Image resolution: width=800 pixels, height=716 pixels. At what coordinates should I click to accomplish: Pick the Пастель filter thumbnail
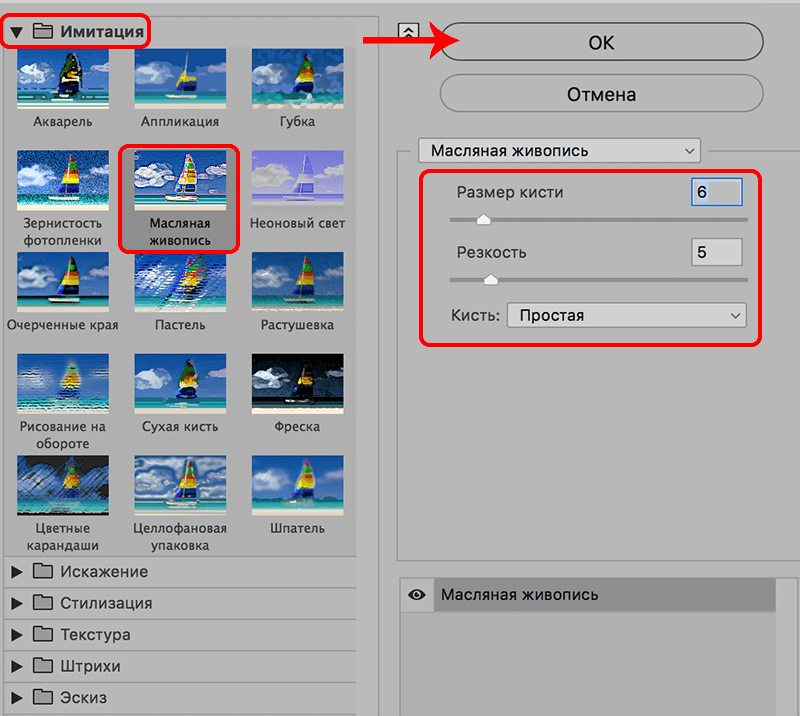pyautogui.click(x=179, y=282)
